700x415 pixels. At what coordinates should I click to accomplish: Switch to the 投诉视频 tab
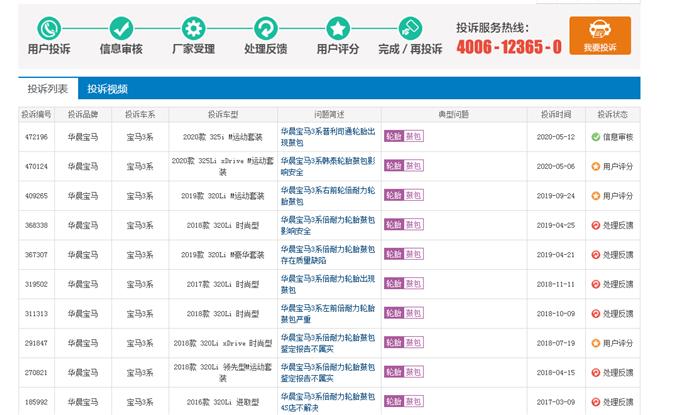[107, 89]
